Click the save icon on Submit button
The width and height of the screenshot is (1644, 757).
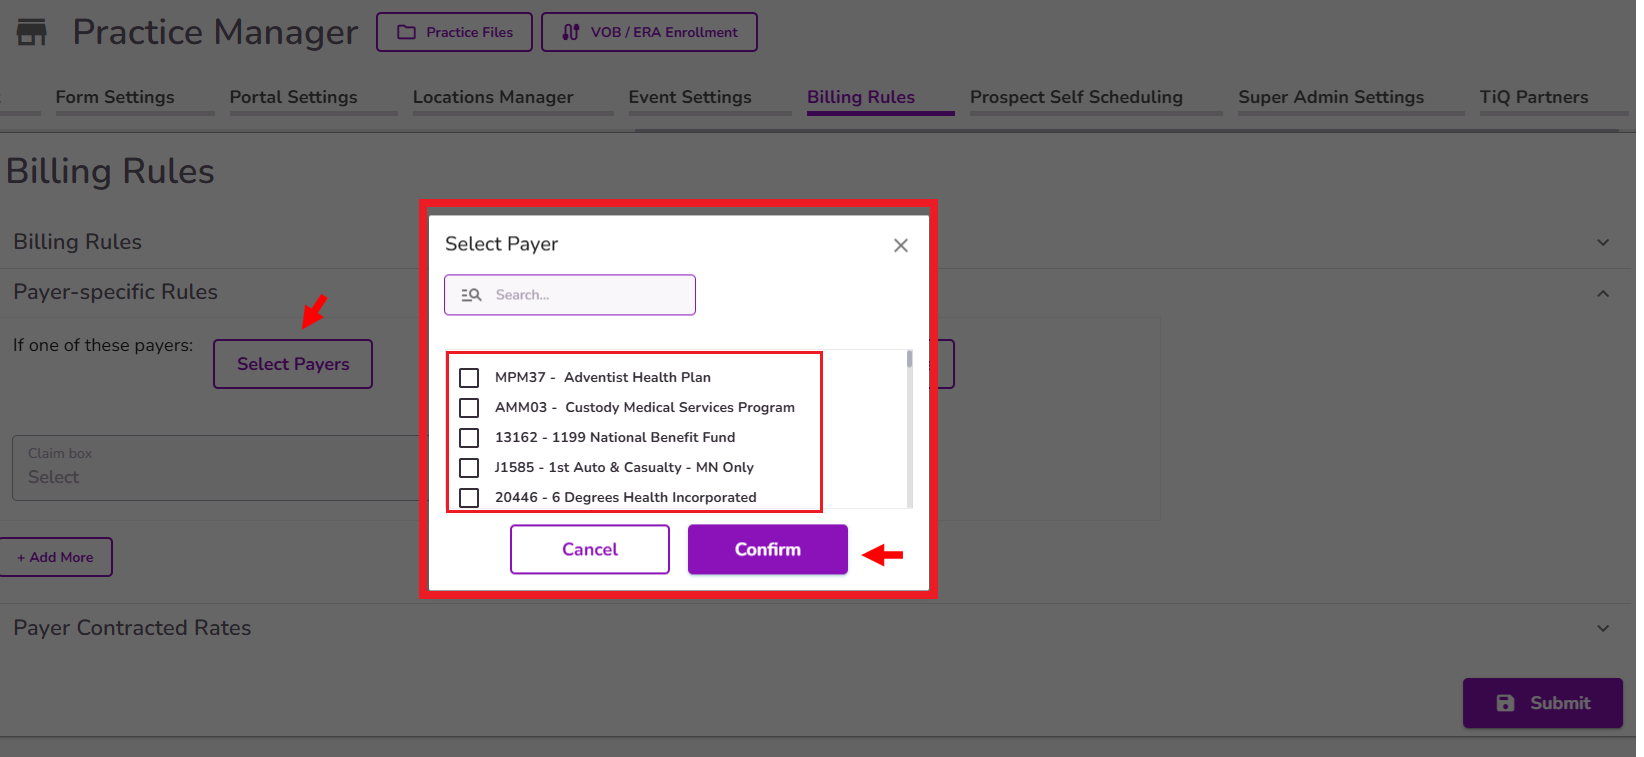(1505, 703)
